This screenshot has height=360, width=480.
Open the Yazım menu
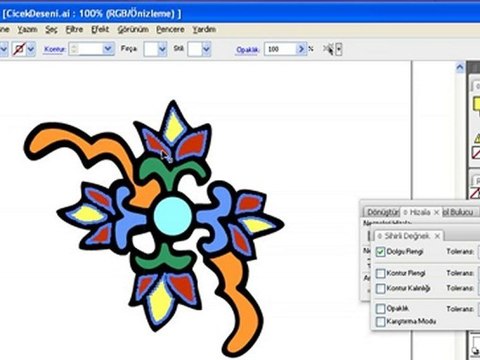27,30
